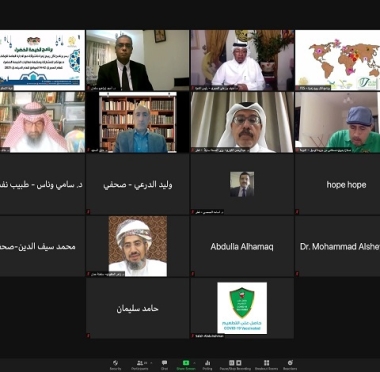The height and width of the screenshot is (372, 380).
Task: Open the Participants panel icon
Action: point(141,363)
